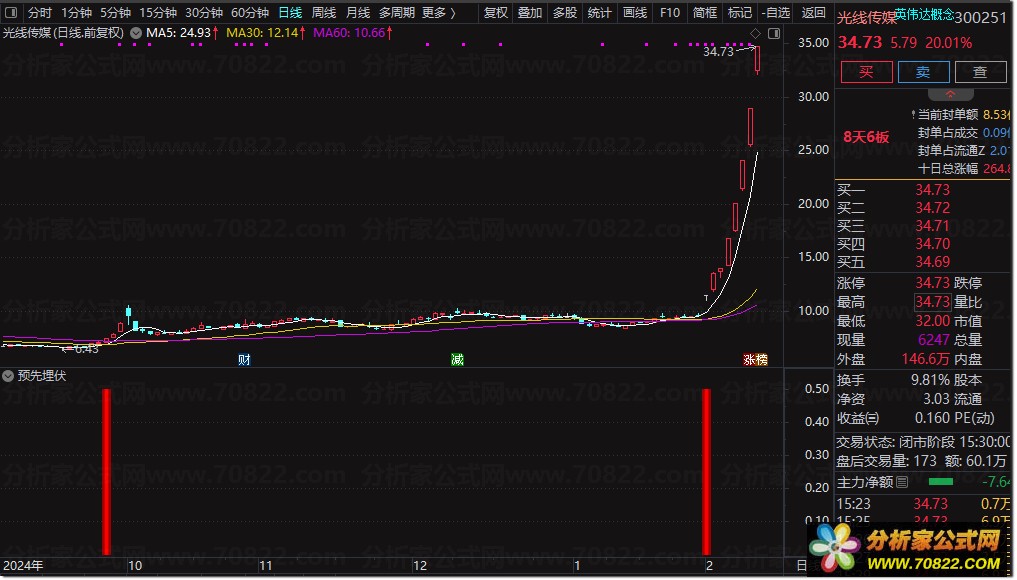1017x580 pixels.
Task: Open the 多周期 multi-period view
Action: 397,12
